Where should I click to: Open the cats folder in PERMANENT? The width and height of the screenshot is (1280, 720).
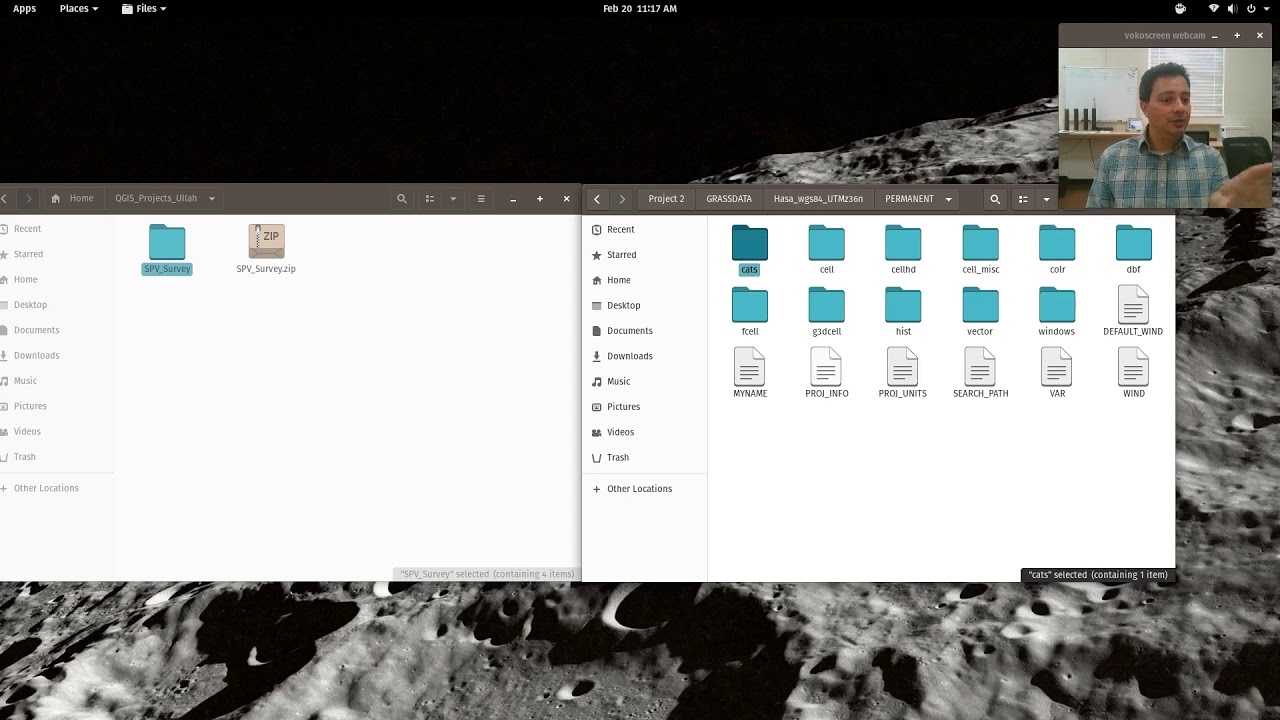749,250
